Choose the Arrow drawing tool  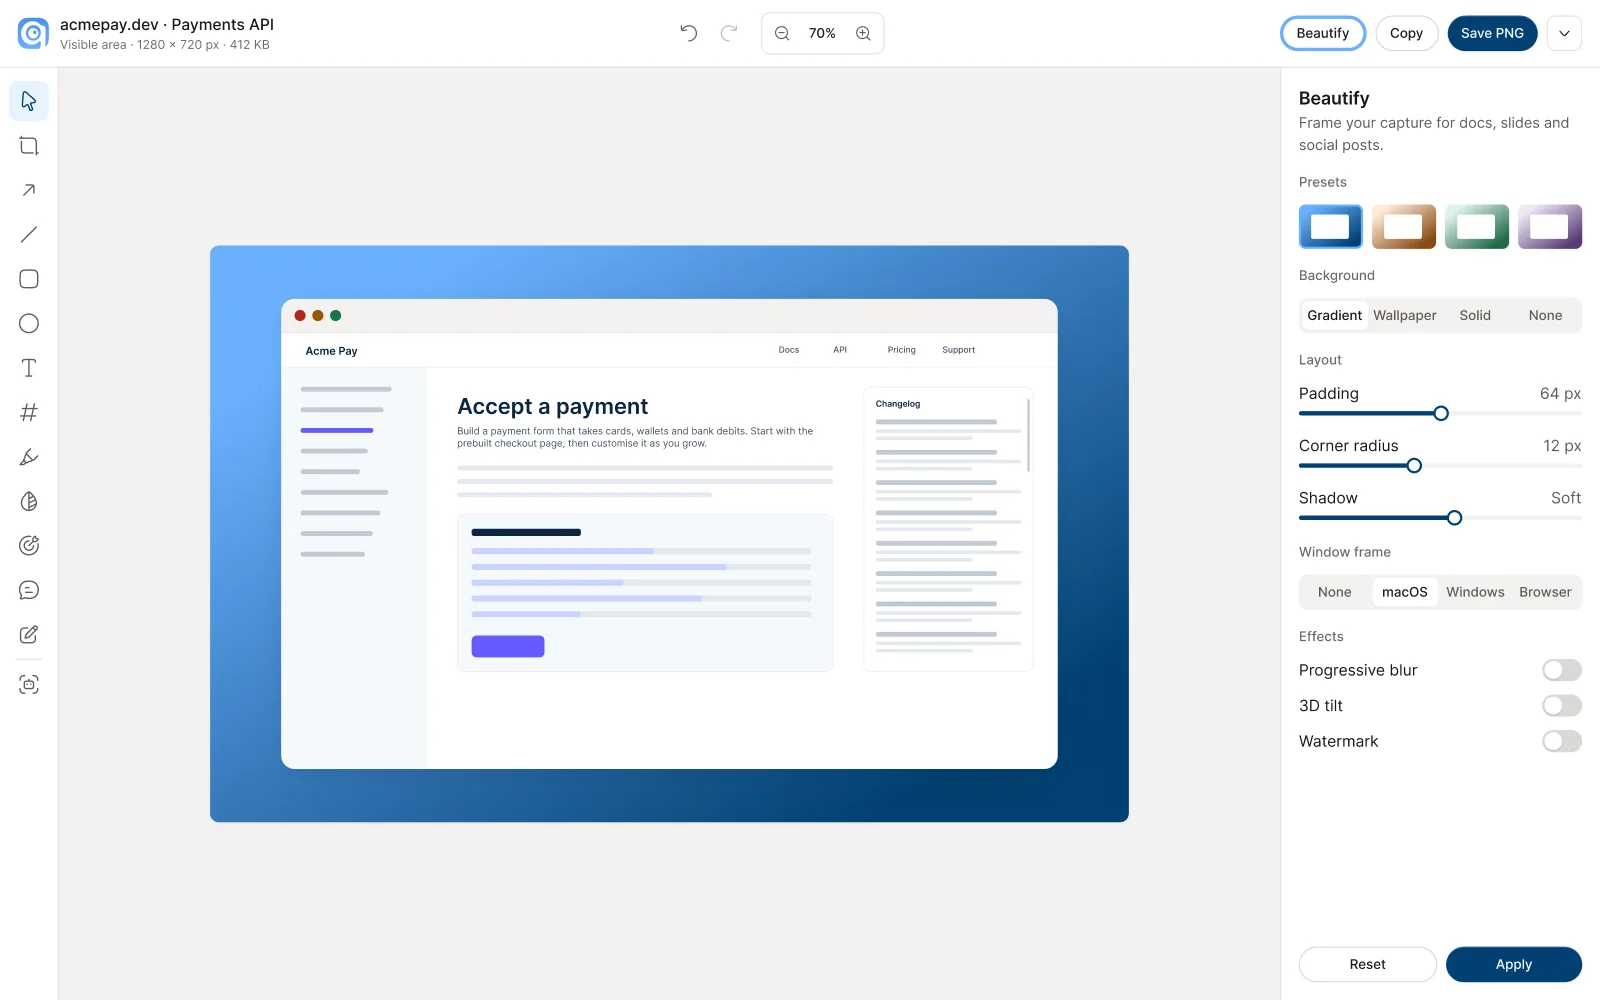(x=29, y=190)
